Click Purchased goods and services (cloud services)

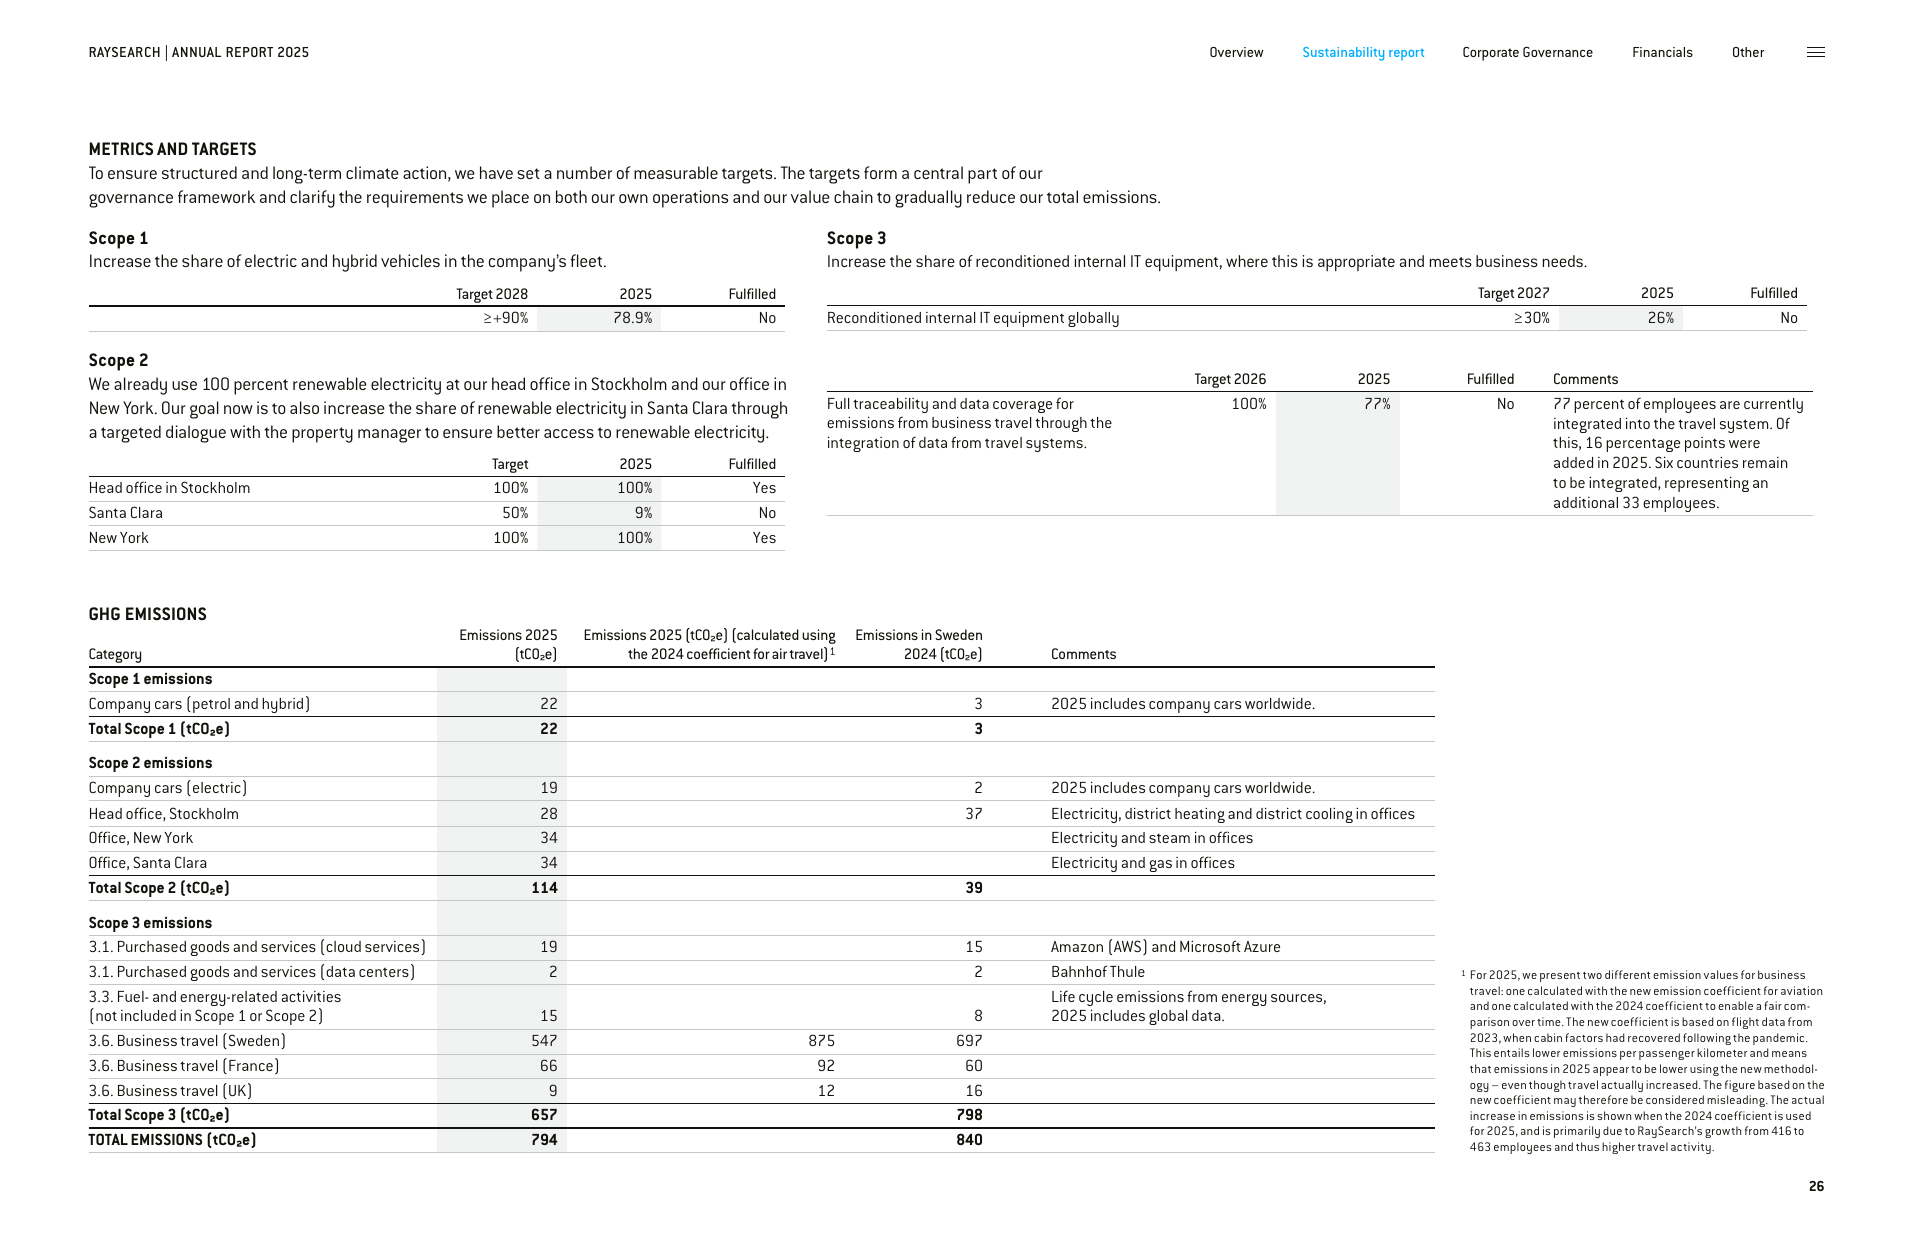(257, 947)
